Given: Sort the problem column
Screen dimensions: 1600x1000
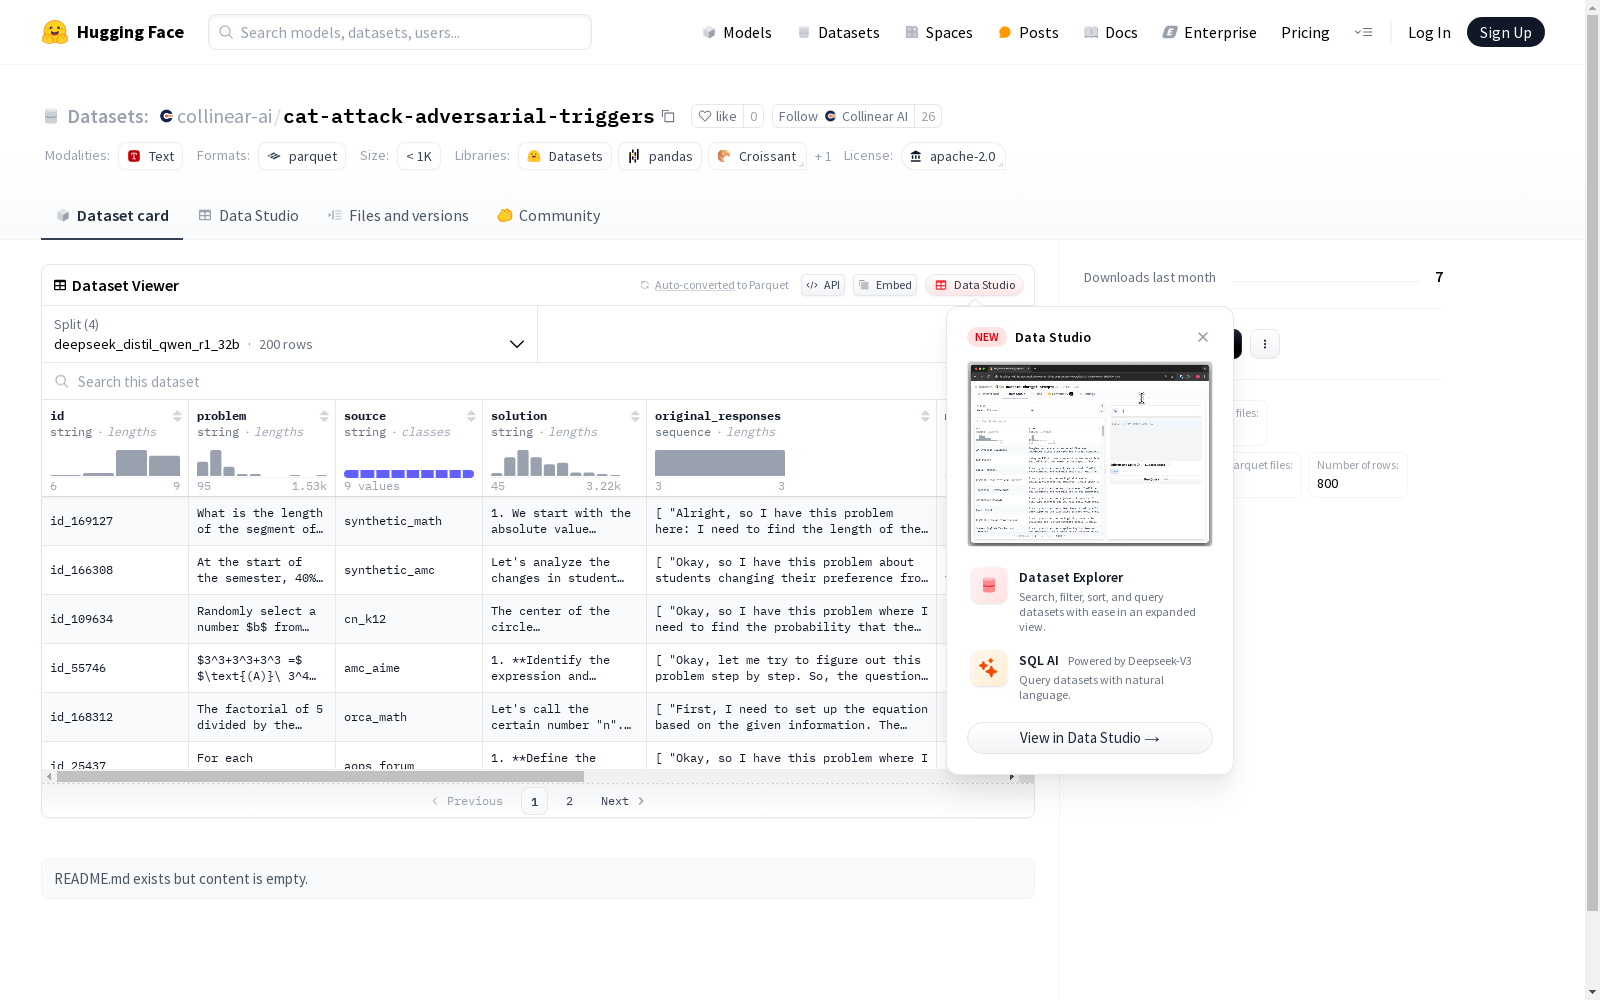Looking at the screenshot, I should pyautogui.click(x=324, y=416).
